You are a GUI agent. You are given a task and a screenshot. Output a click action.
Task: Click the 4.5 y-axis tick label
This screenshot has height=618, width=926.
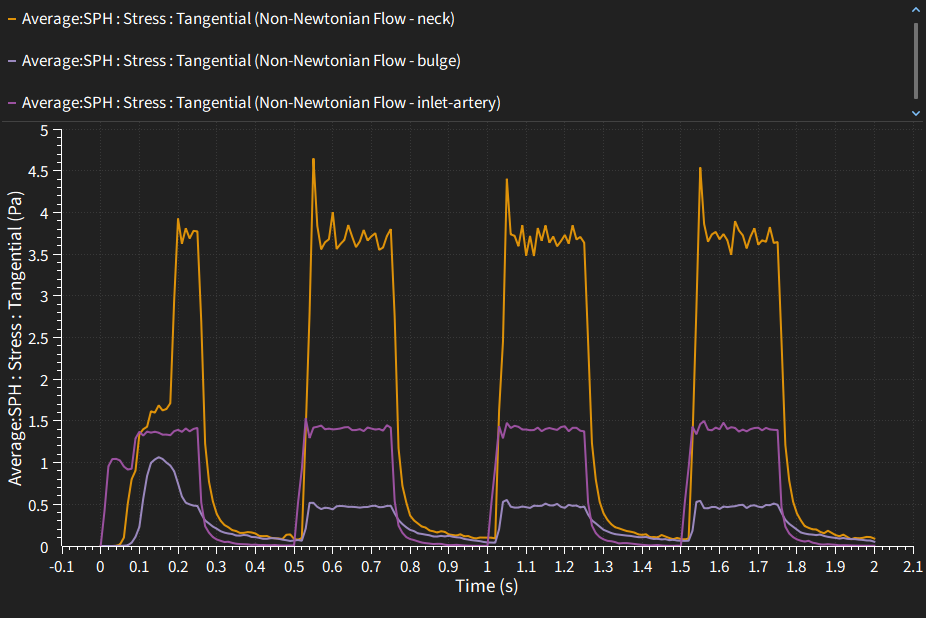click(38, 171)
